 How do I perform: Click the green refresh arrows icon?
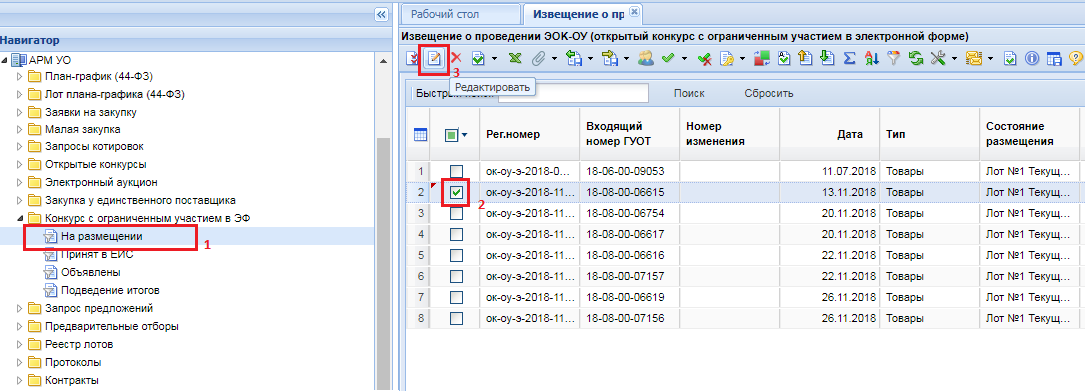click(x=915, y=59)
